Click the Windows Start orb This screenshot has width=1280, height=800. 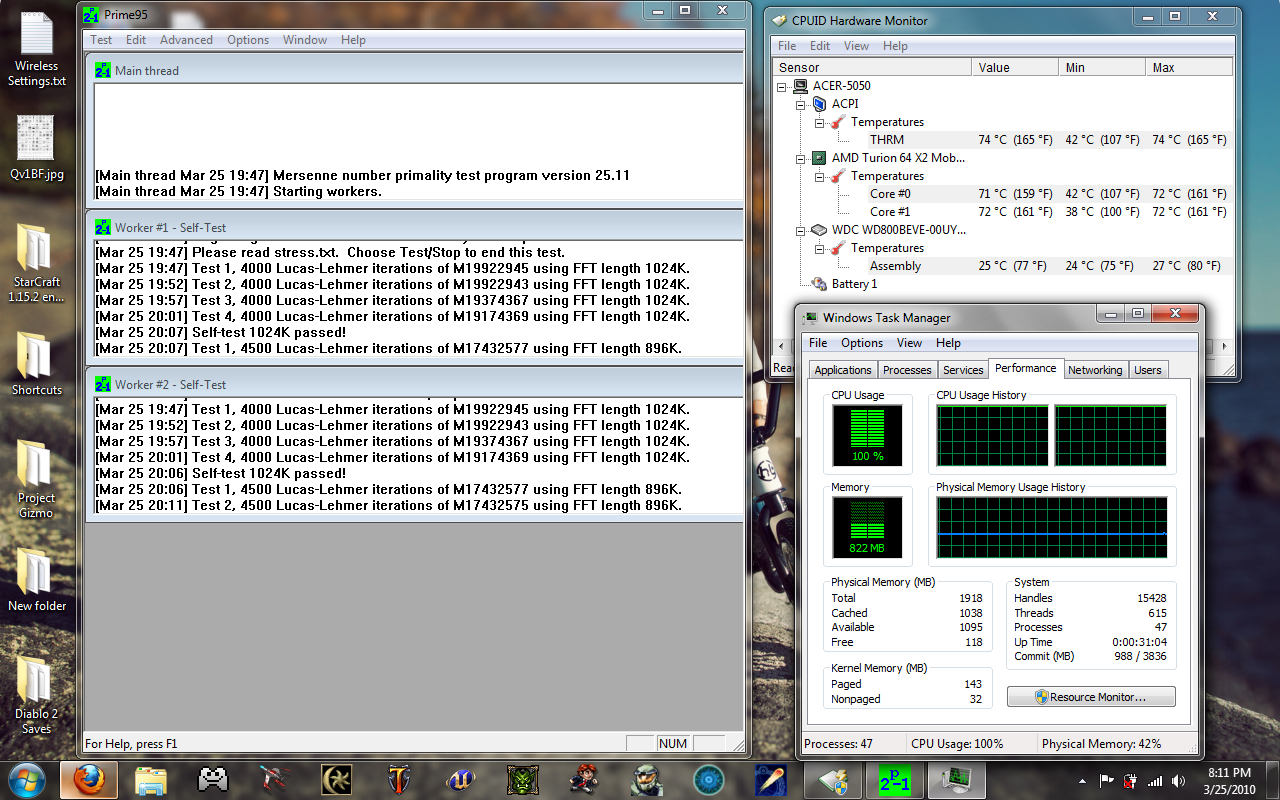[27, 779]
